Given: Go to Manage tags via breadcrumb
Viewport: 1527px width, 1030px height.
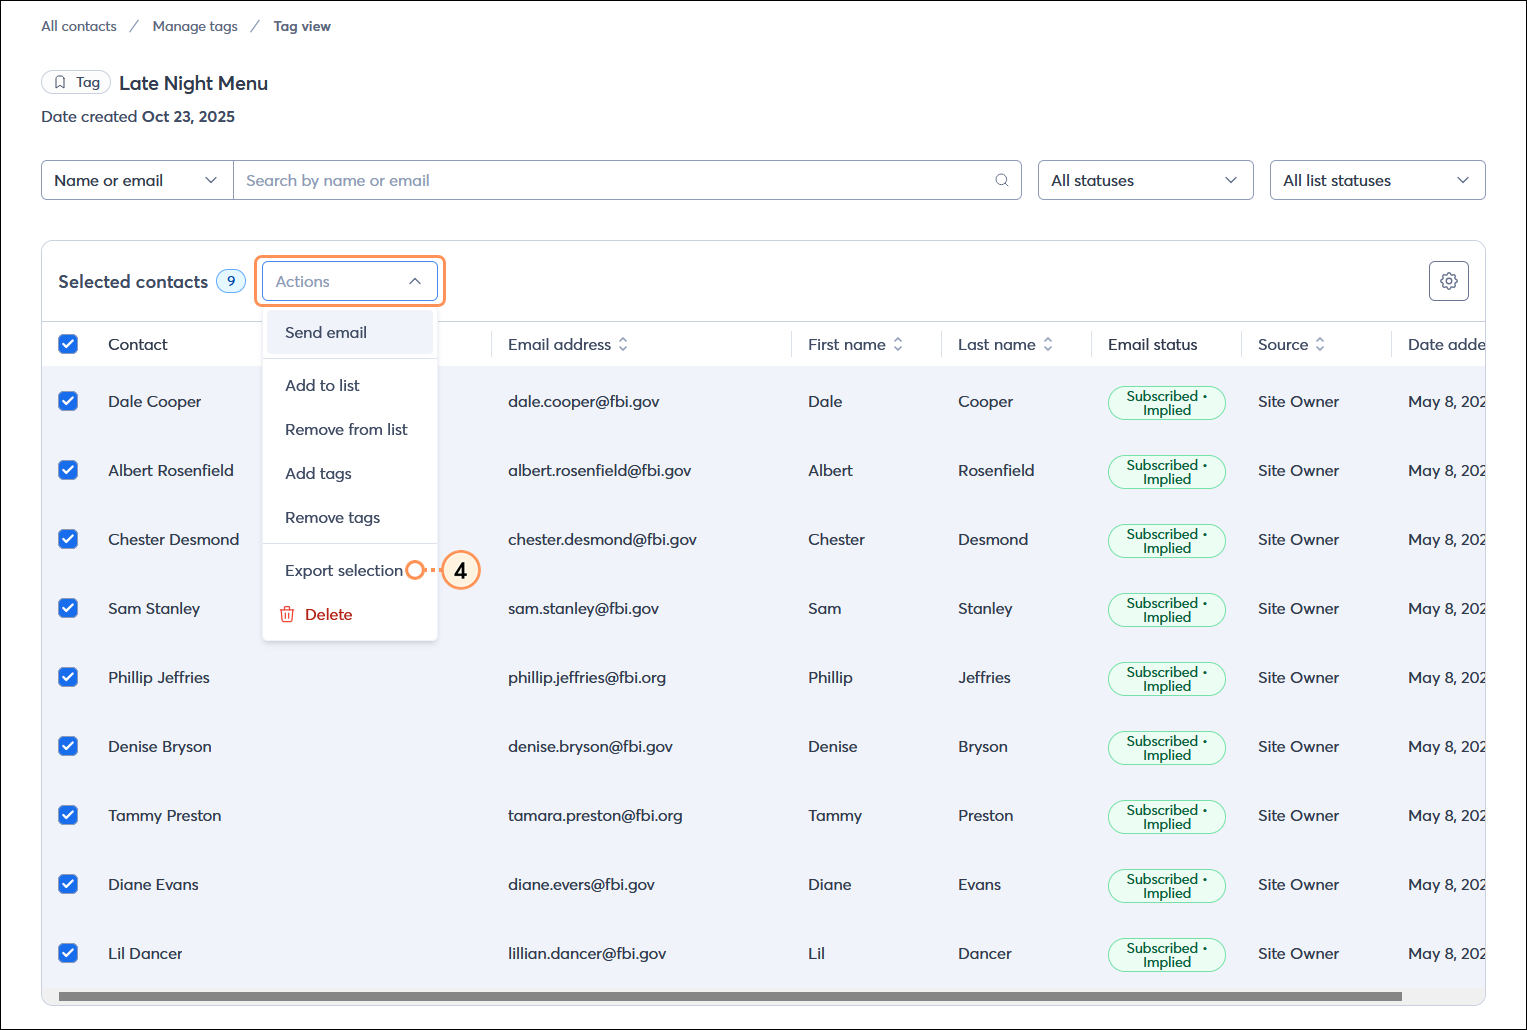Looking at the screenshot, I should pos(195,26).
